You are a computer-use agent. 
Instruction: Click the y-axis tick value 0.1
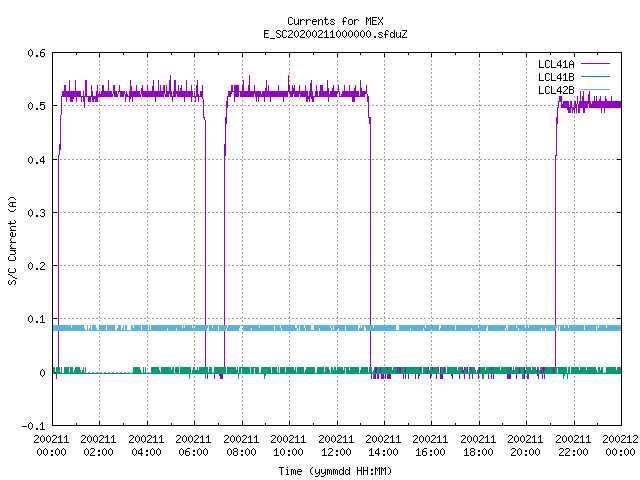click(x=36, y=319)
